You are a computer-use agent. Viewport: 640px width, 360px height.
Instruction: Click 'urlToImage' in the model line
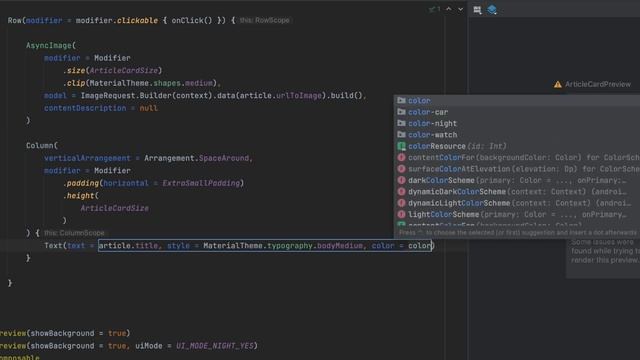299,96
